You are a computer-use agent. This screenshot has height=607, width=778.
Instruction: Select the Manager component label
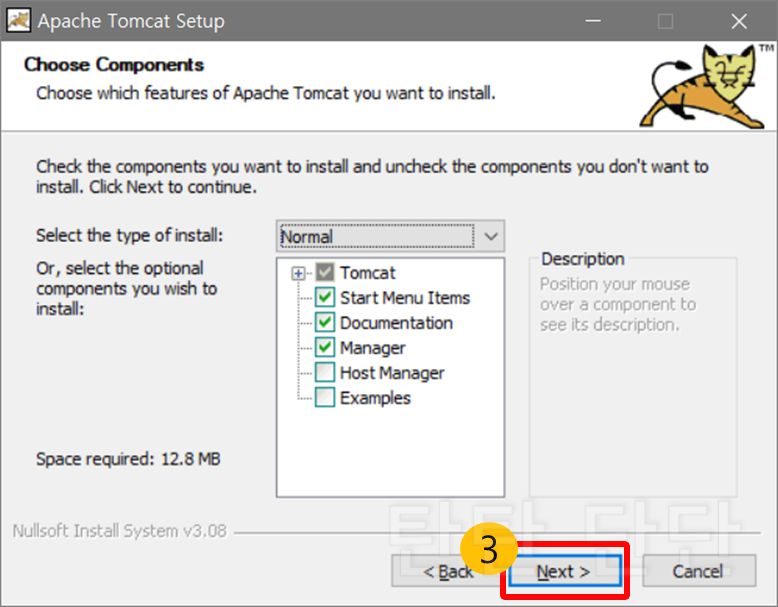coord(373,348)
